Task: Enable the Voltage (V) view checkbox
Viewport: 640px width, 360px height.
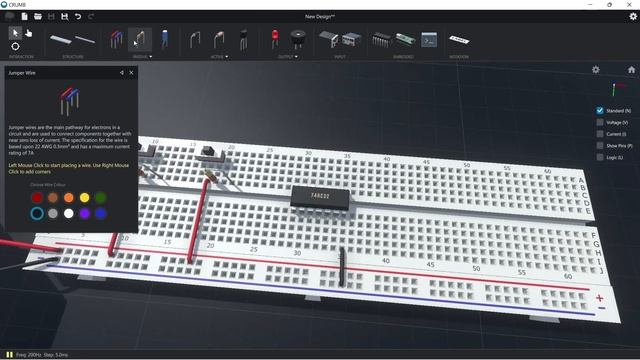Action: click(600, 122)
